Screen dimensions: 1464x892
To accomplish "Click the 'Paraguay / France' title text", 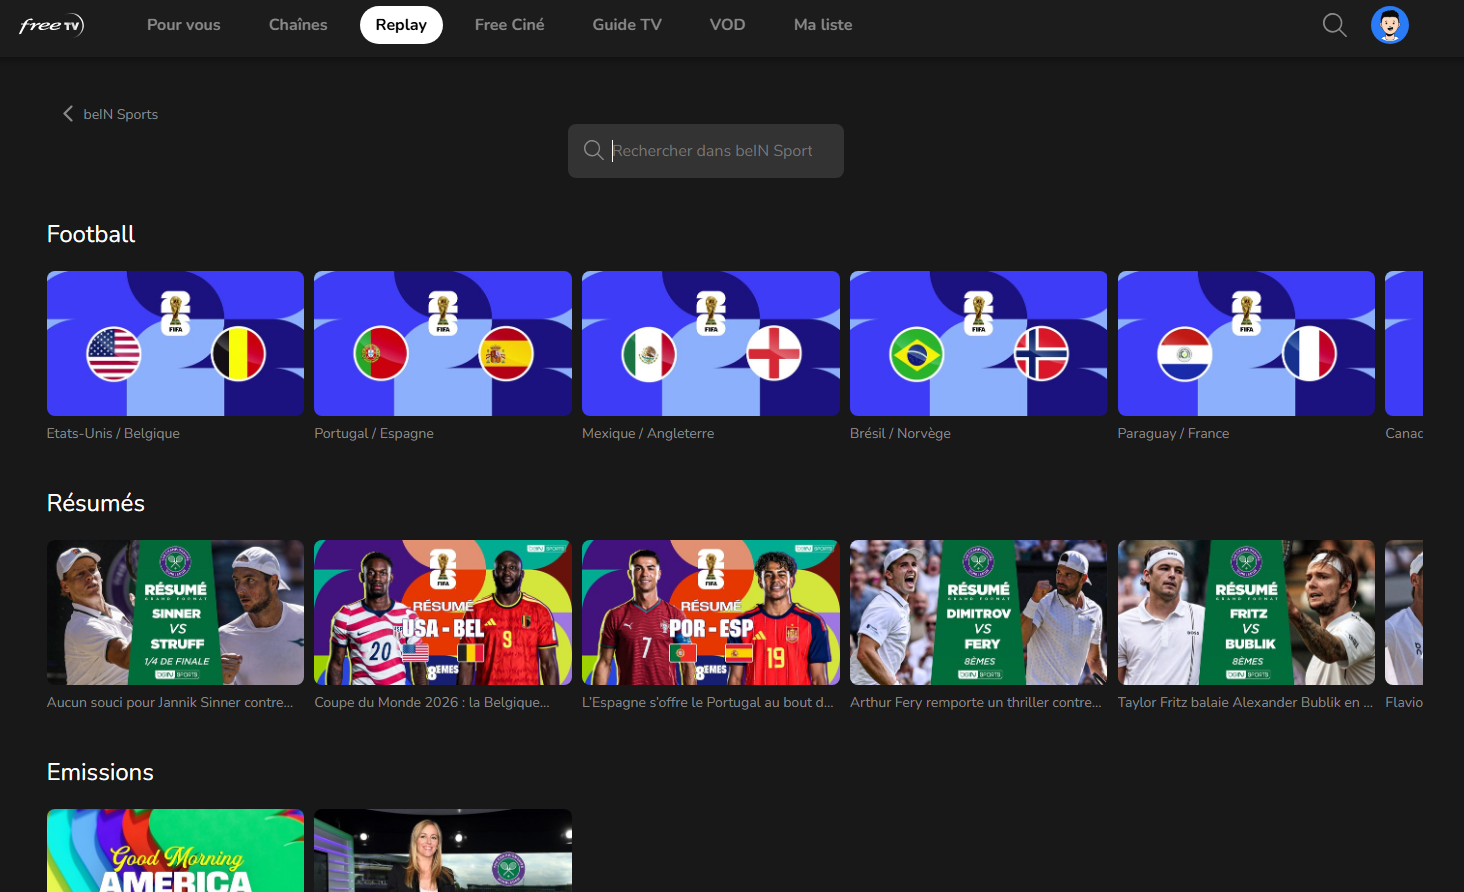I will pyautogui.click(x=1173, y=433).
